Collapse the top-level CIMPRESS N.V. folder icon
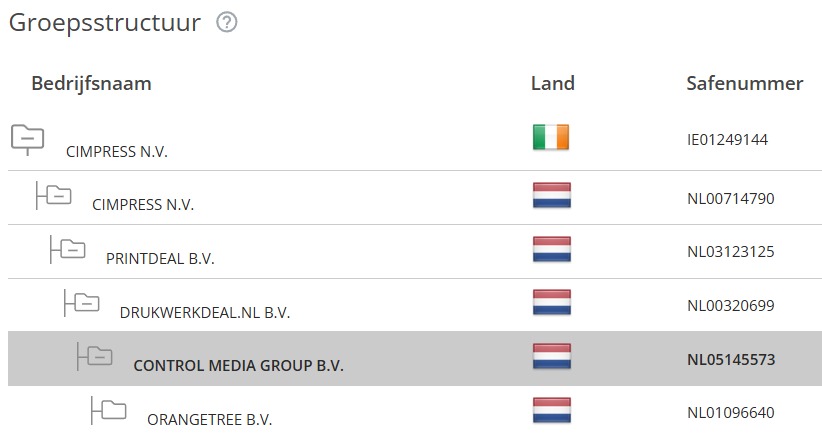The height and width of the screenshot is (439, 822). tap(27, 140)
